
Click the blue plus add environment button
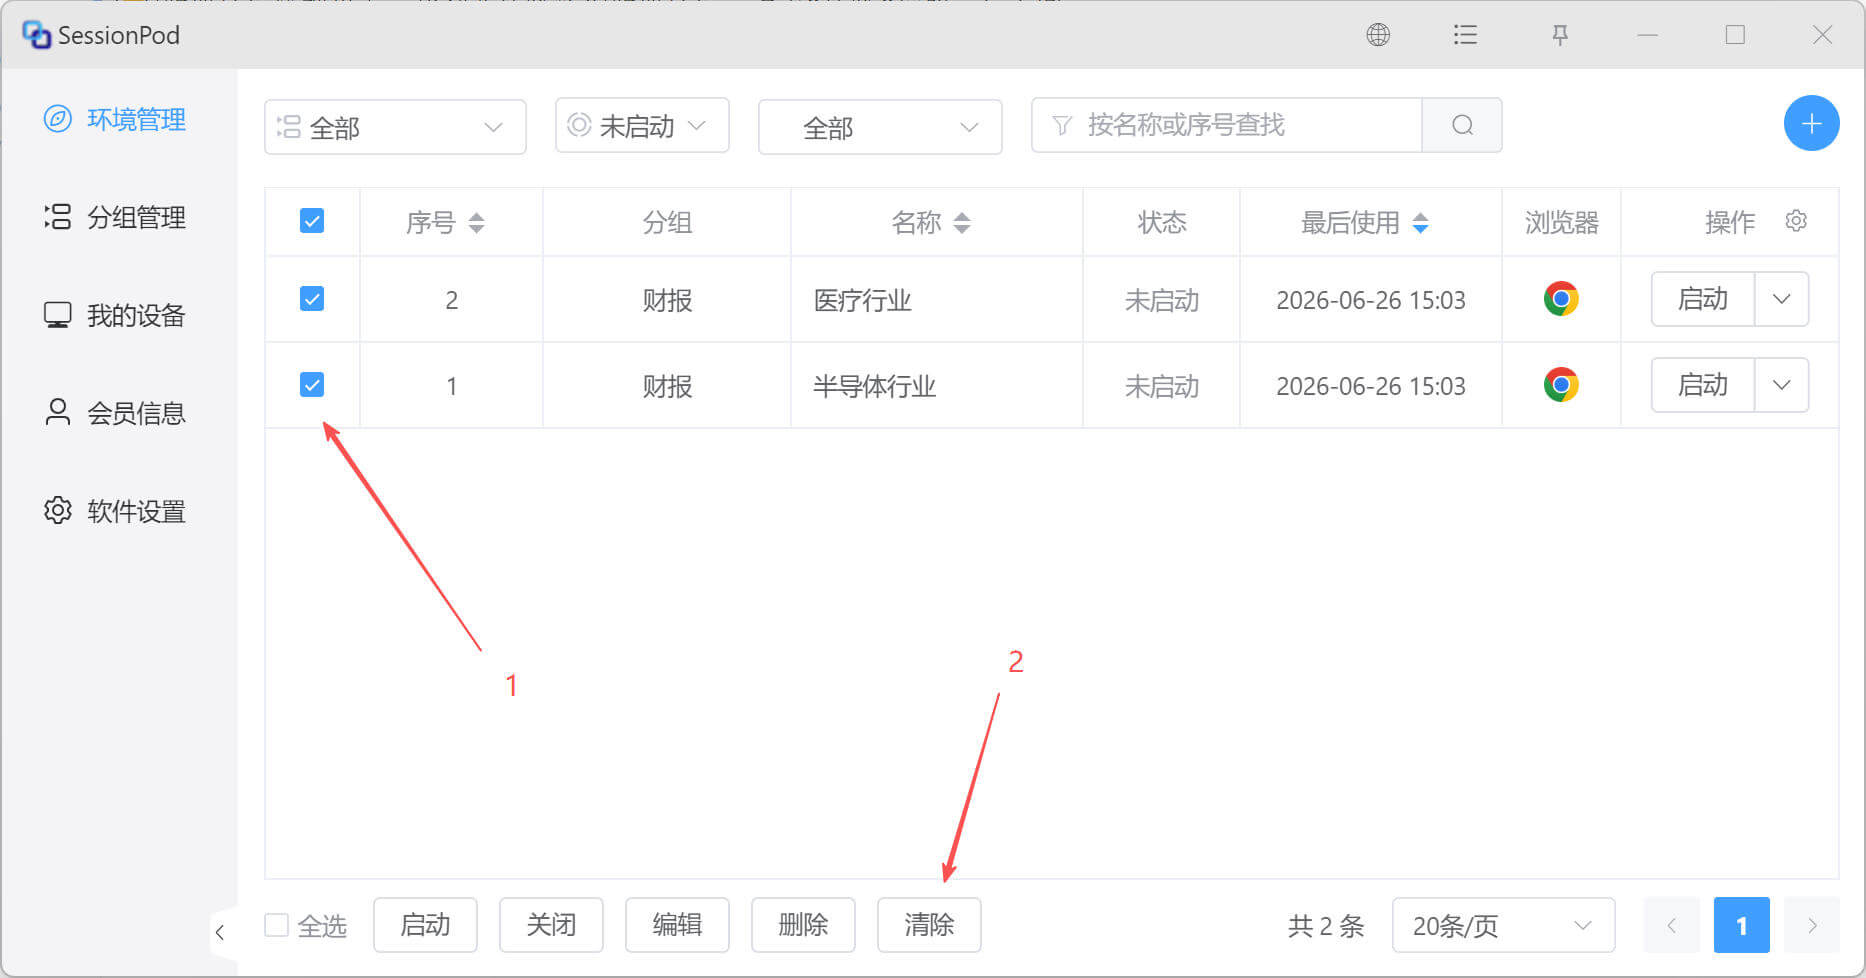pos(1811,124)
